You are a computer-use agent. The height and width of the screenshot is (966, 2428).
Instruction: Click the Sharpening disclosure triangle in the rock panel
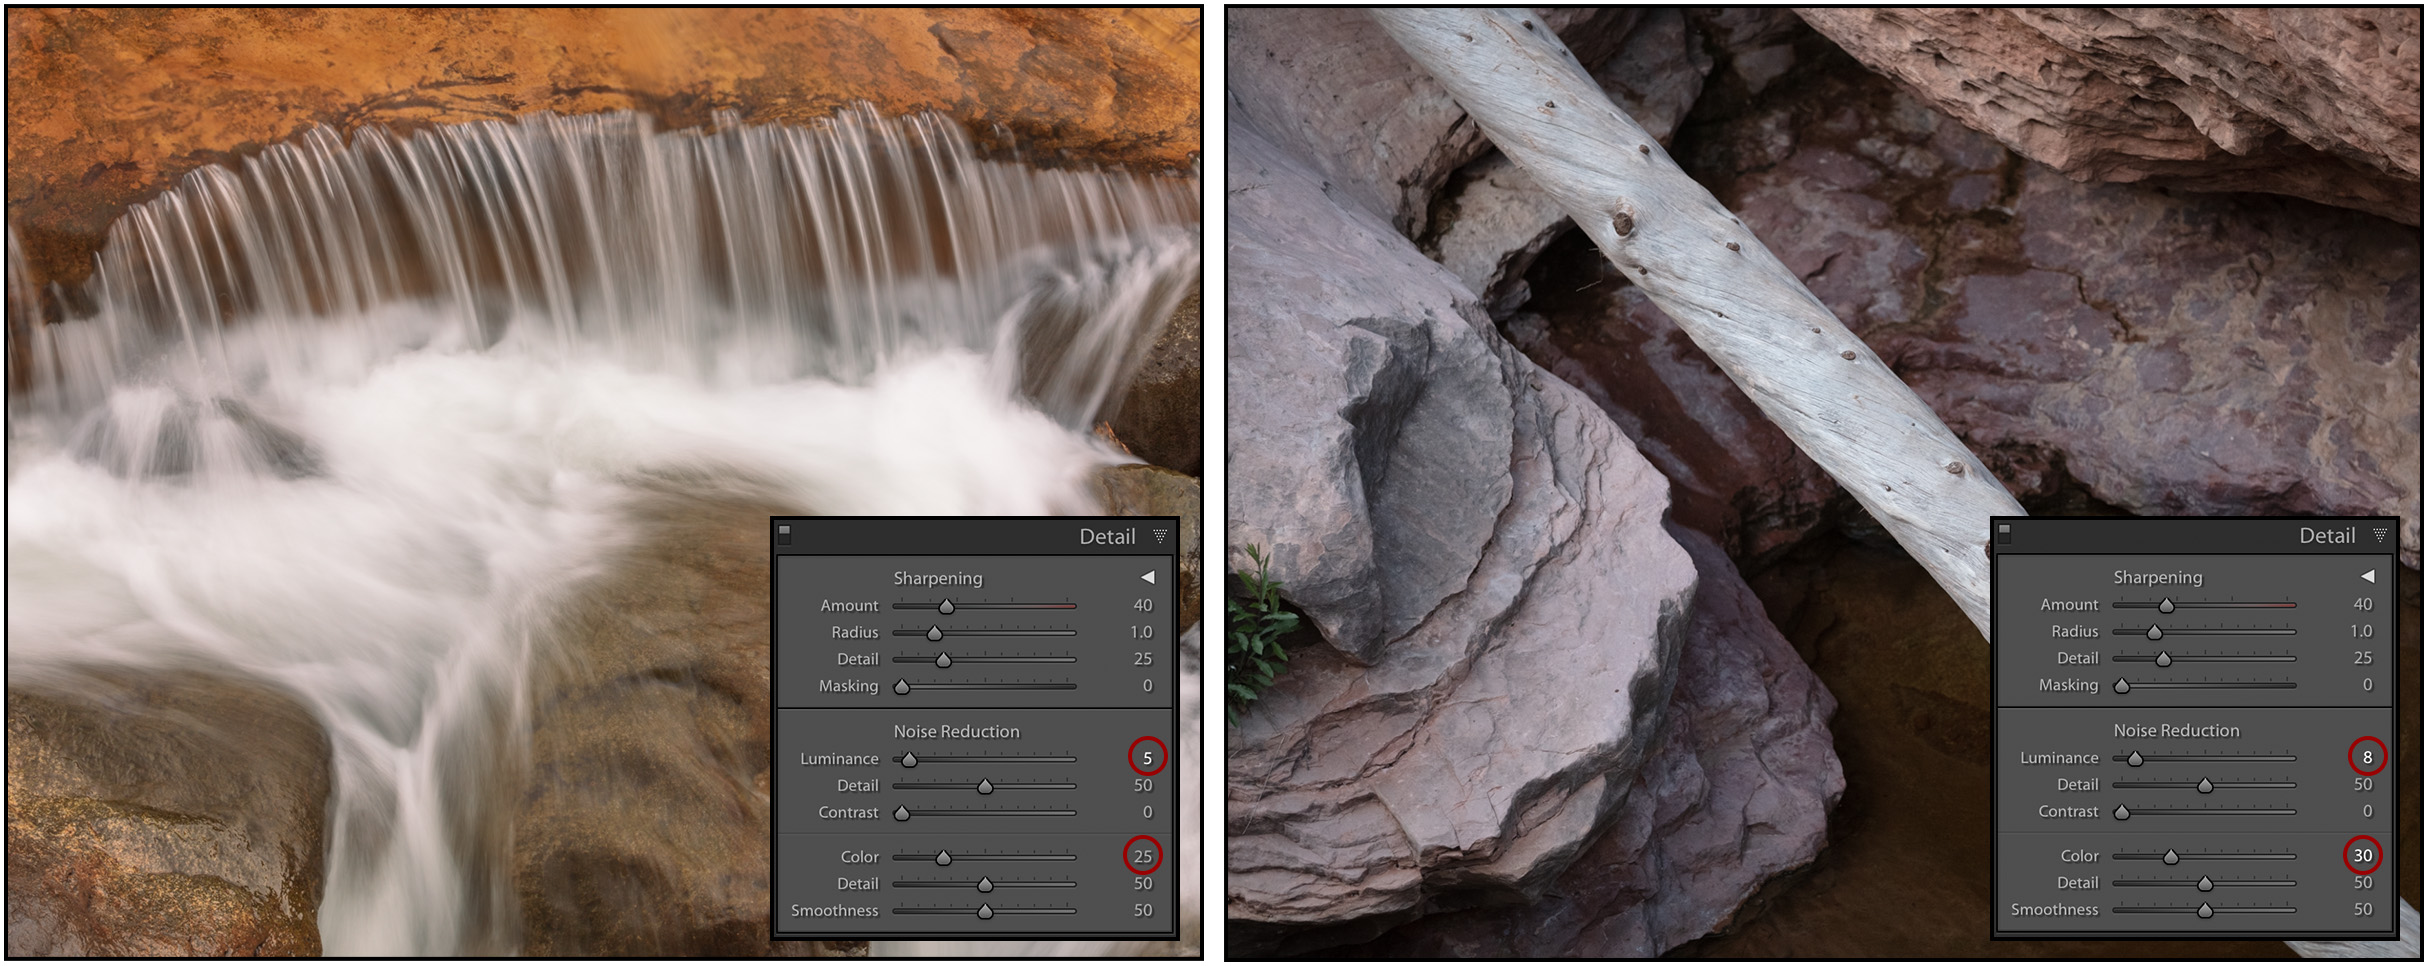pyautogui.click(x=2368, y=576)
